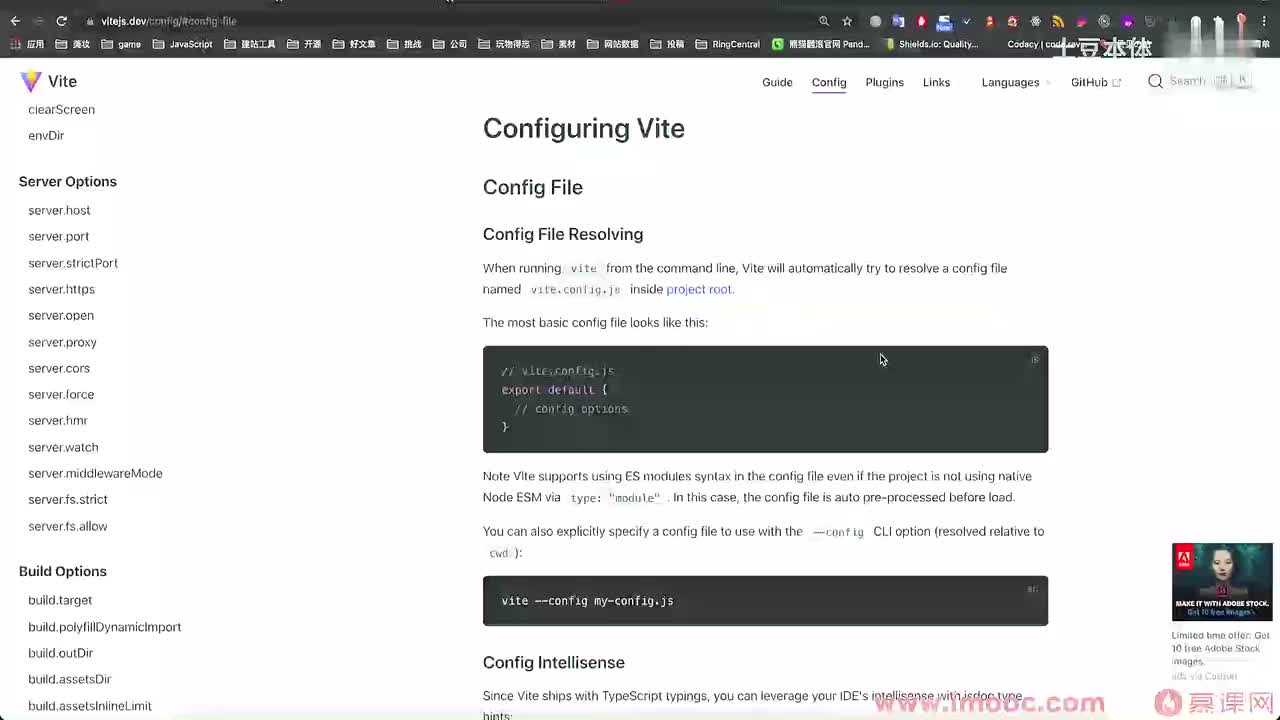
Task: Open the RSS feed extension icon
Action: click(1058, 21)
